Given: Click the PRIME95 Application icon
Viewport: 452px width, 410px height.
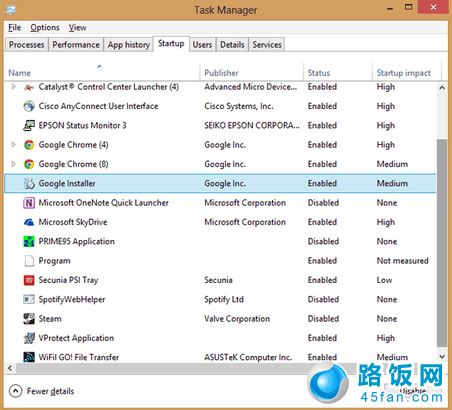Looking at the screenshot, I should click(29, 242).
